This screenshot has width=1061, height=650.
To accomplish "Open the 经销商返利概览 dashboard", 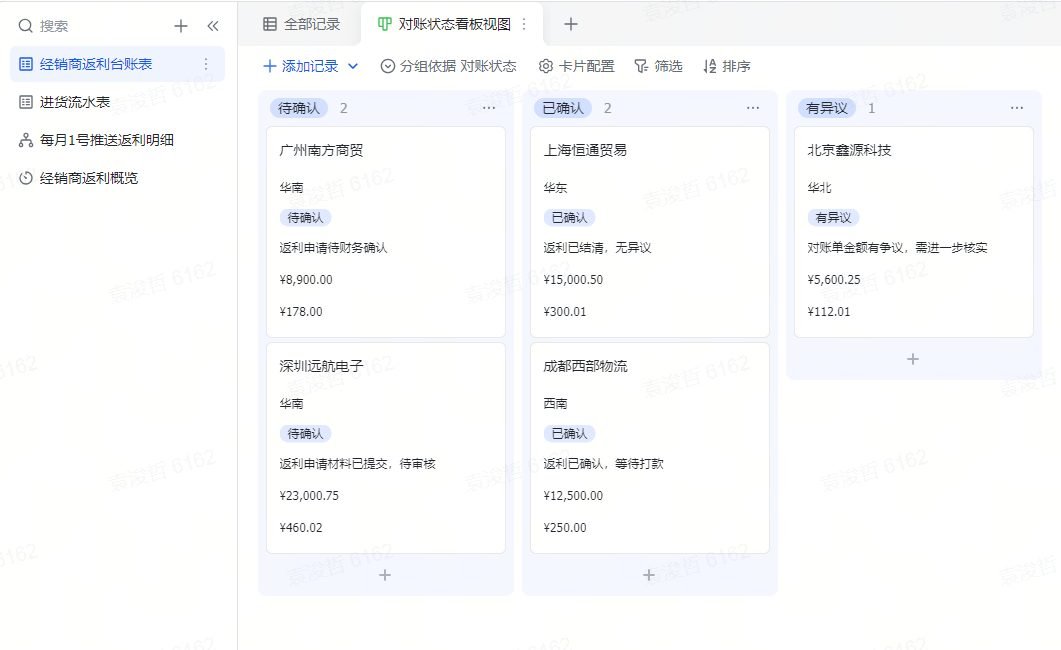I will point(117,178).
